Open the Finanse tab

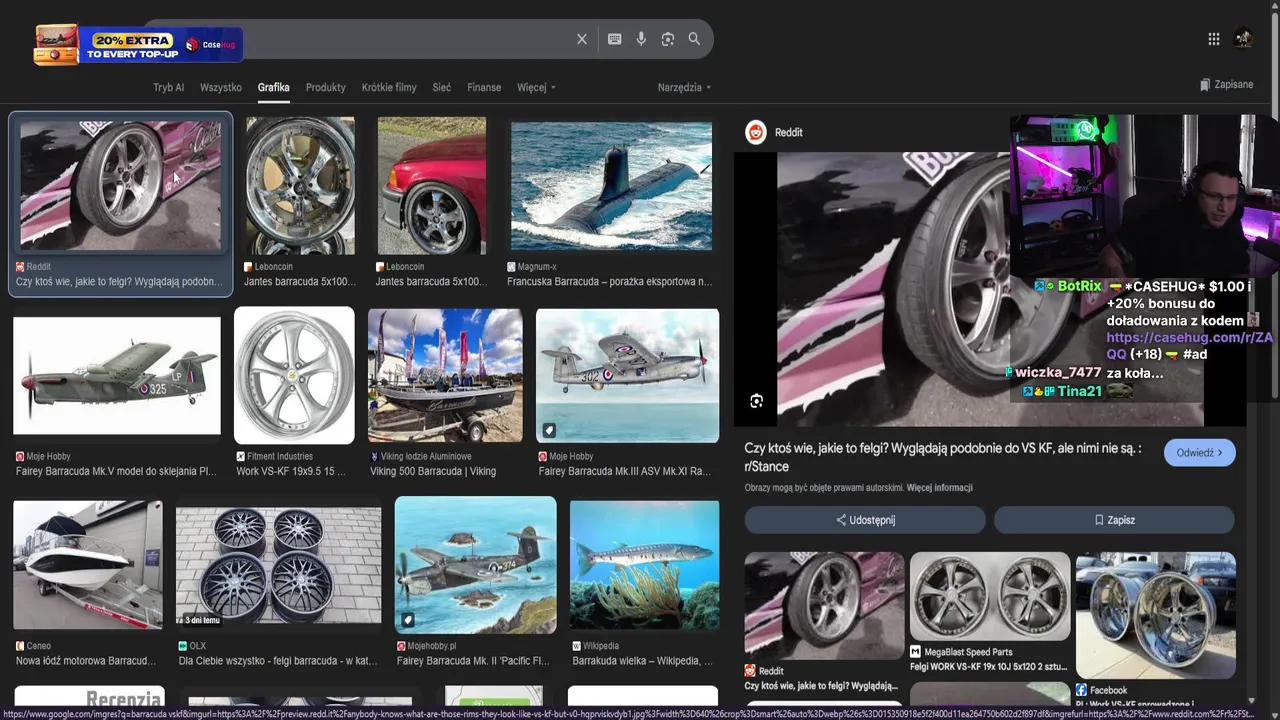484,88
